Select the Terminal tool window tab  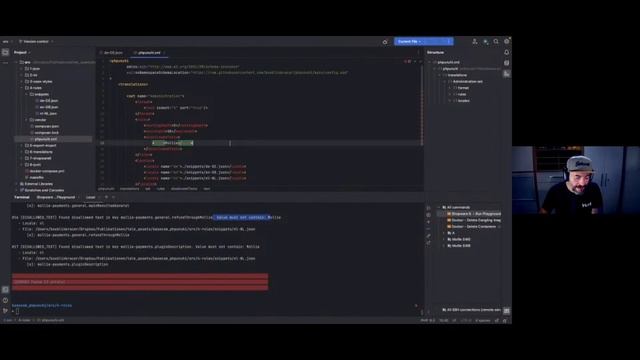[x=22, y=197]
